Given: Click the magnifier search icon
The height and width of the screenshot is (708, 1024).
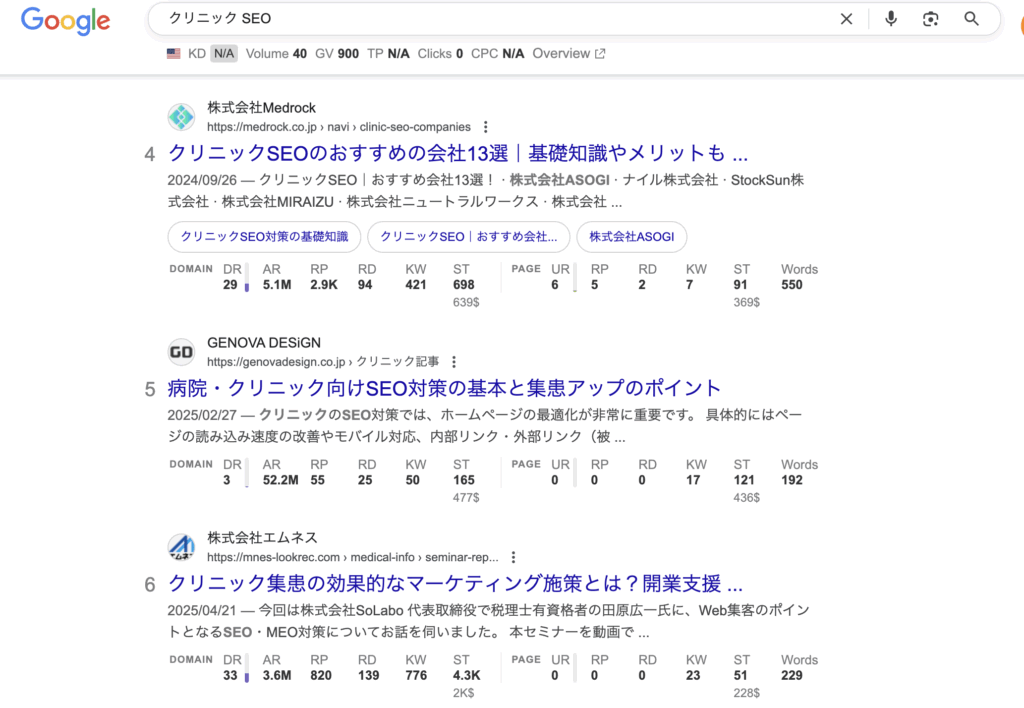Looking at the screenshot, I should 972,19.
